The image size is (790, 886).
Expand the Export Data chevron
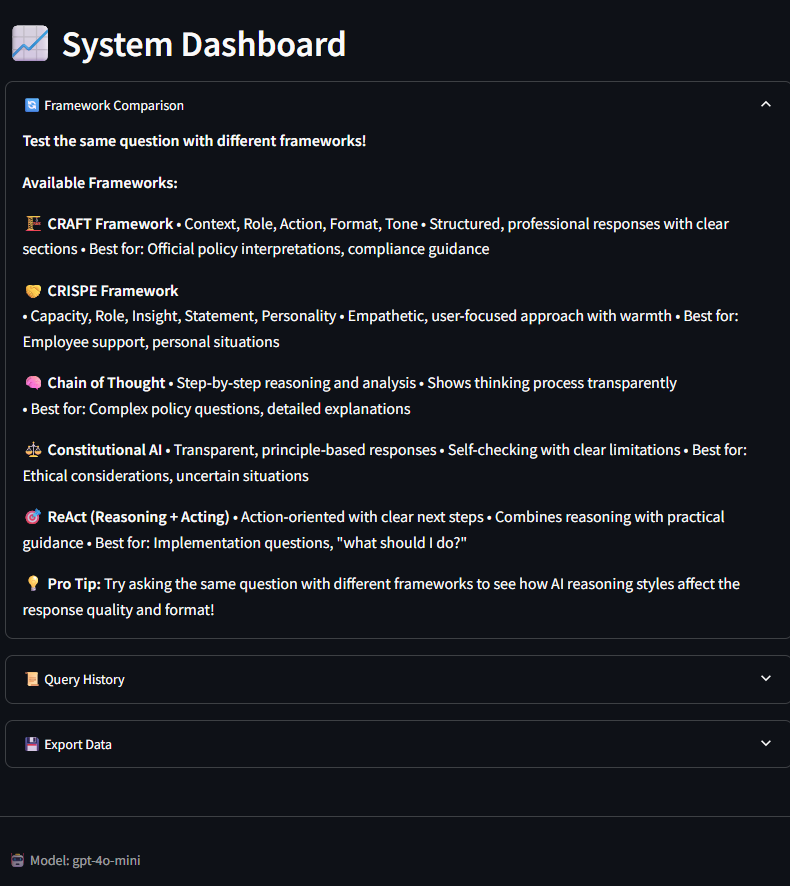coord(766,744)
